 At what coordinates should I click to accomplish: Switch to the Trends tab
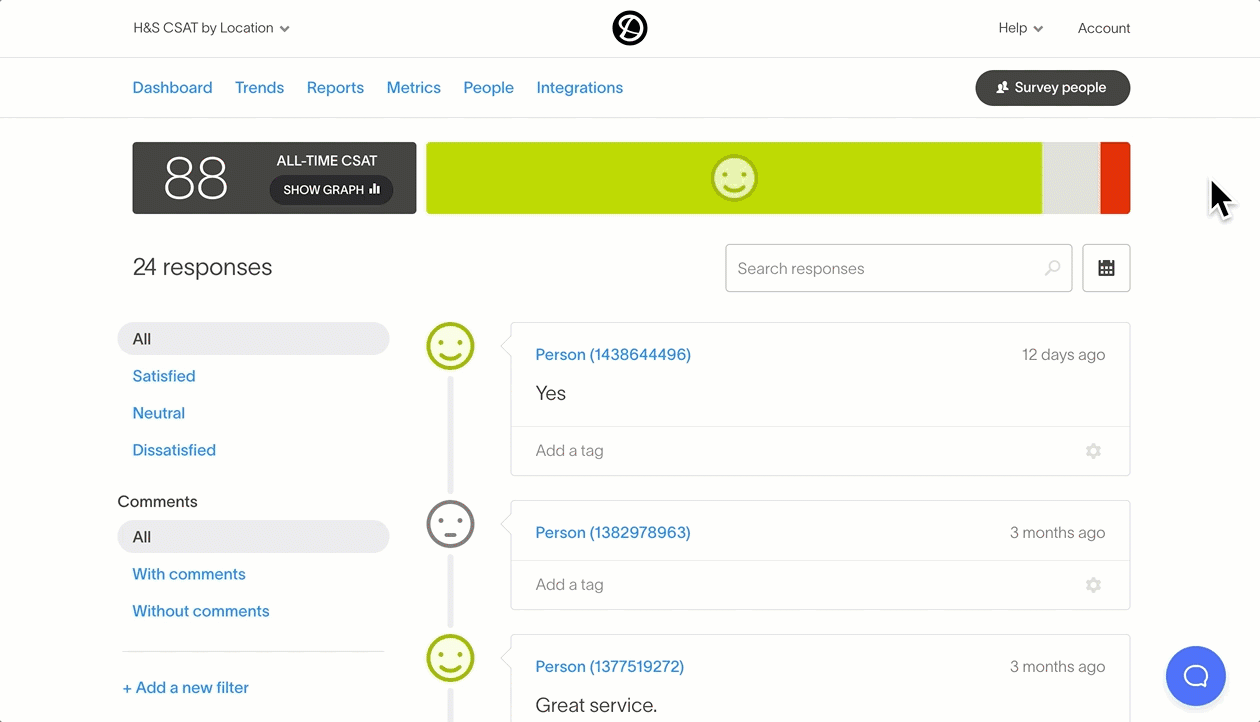259,87
